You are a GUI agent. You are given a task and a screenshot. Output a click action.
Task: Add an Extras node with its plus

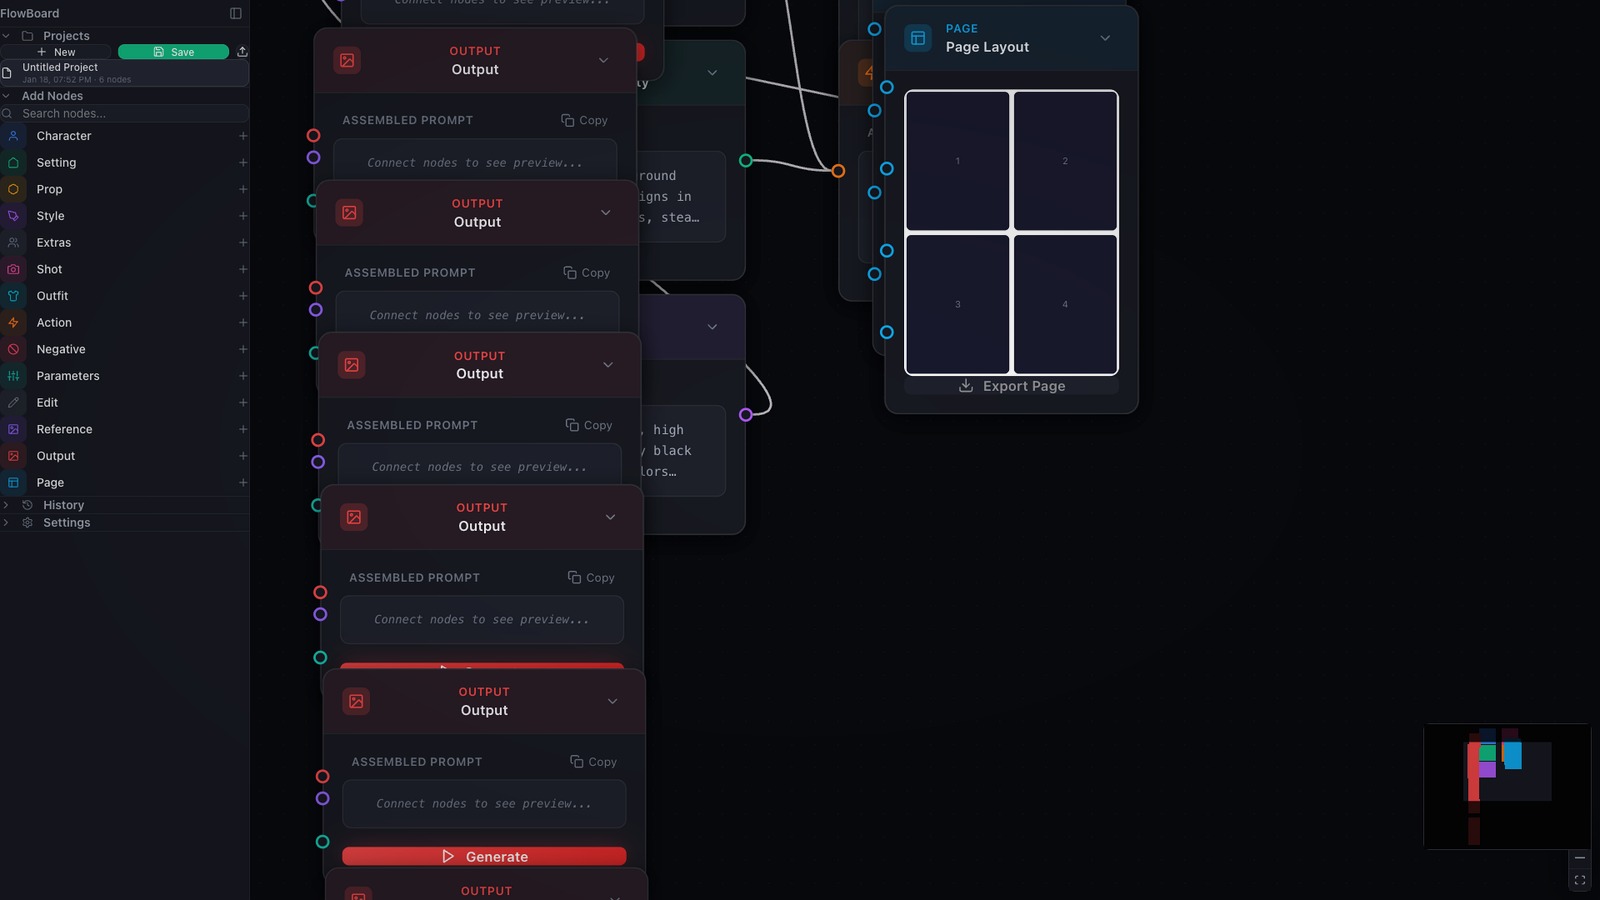click(243, 243)
